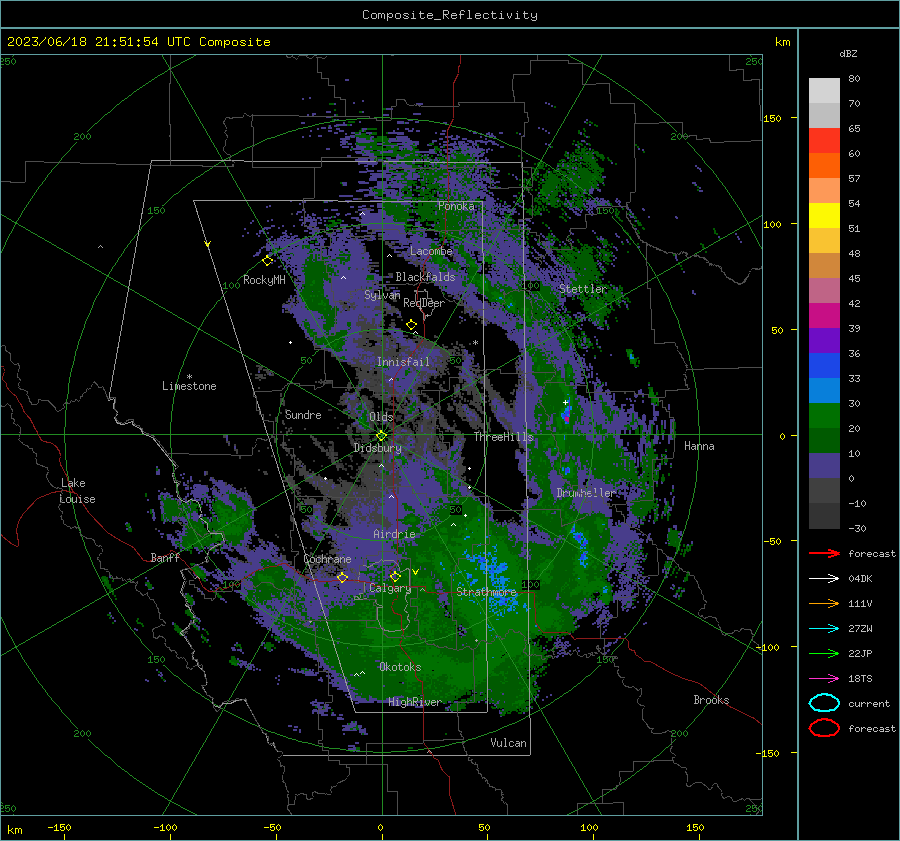Screen dimensions: 900x841
Task: Click the Hanna city label
Action: coord(699,446)
